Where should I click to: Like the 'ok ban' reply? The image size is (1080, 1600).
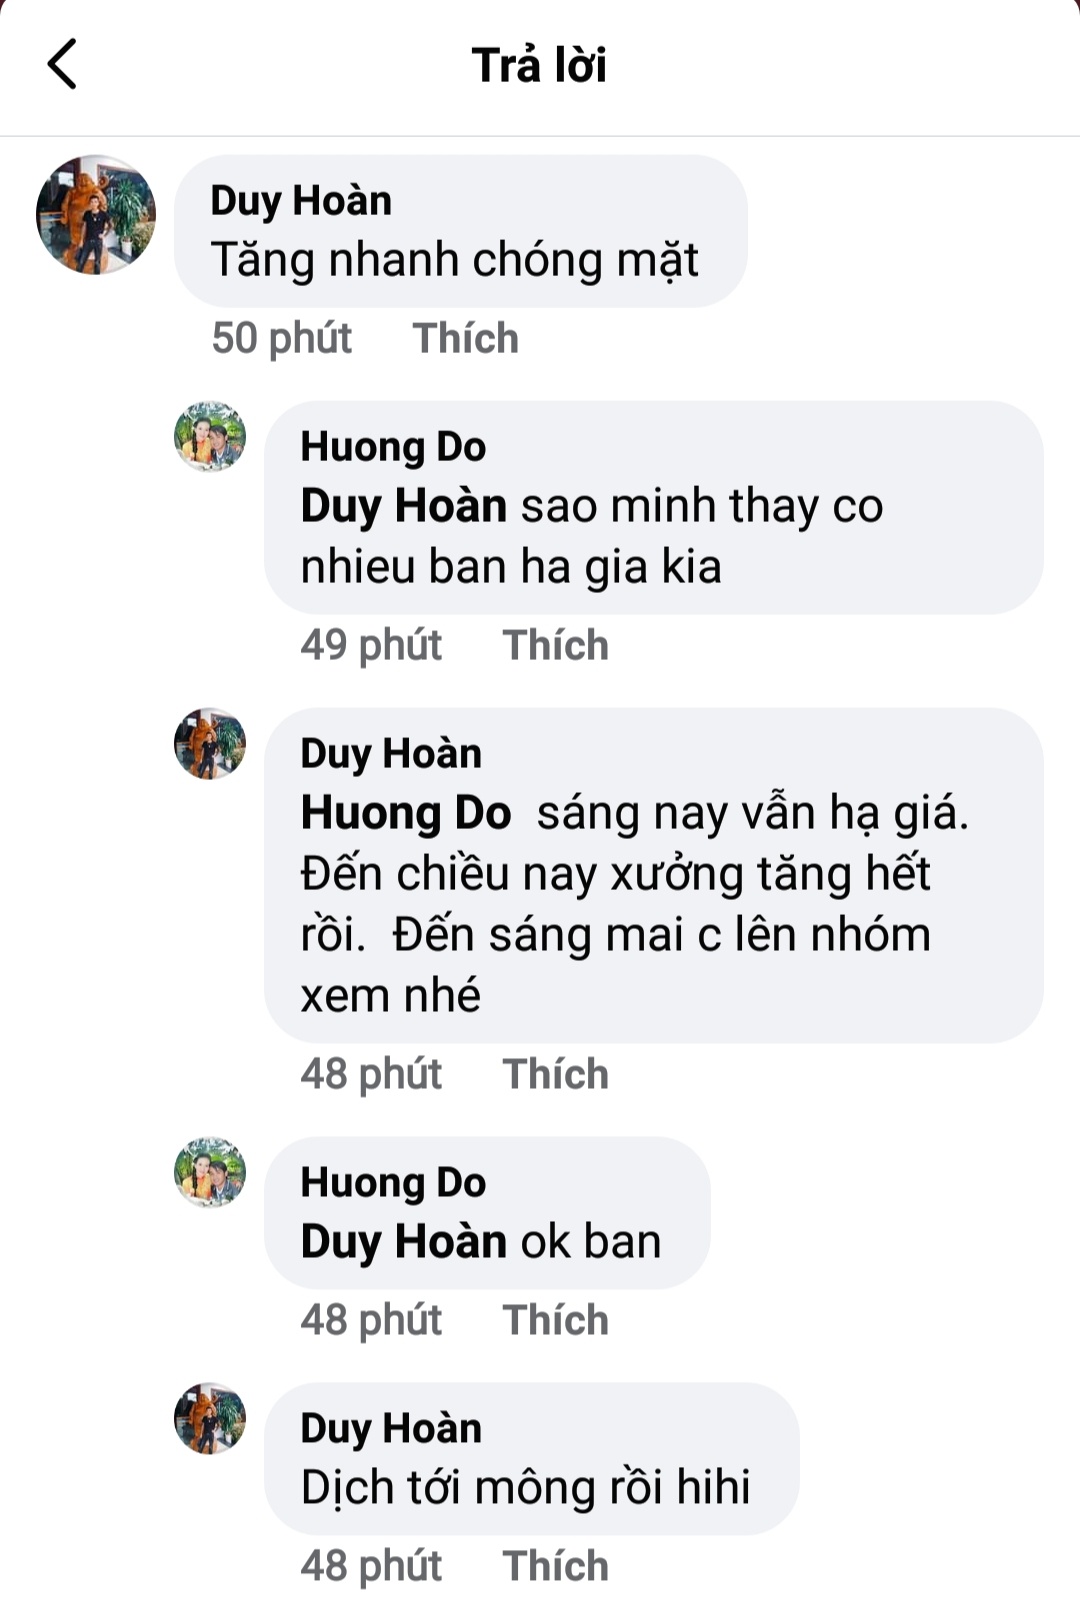(555, 1320)
